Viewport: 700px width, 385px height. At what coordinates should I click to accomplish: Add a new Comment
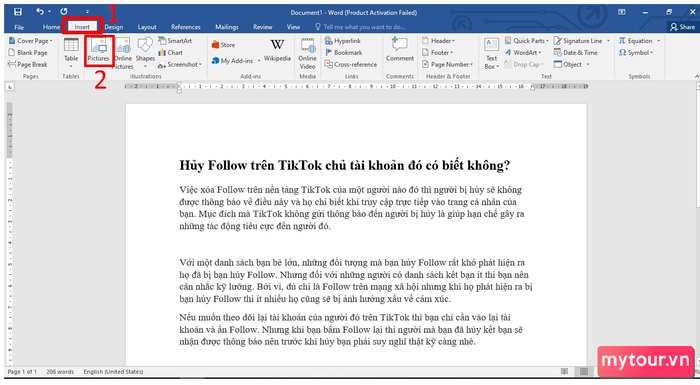pos(400,50)
